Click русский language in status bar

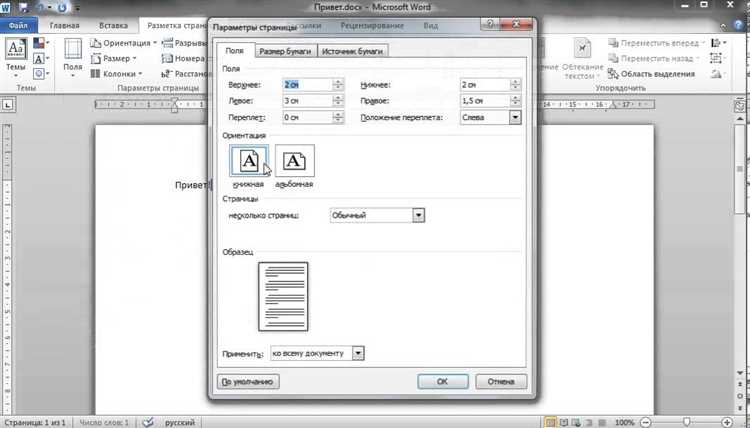point(180,423)
